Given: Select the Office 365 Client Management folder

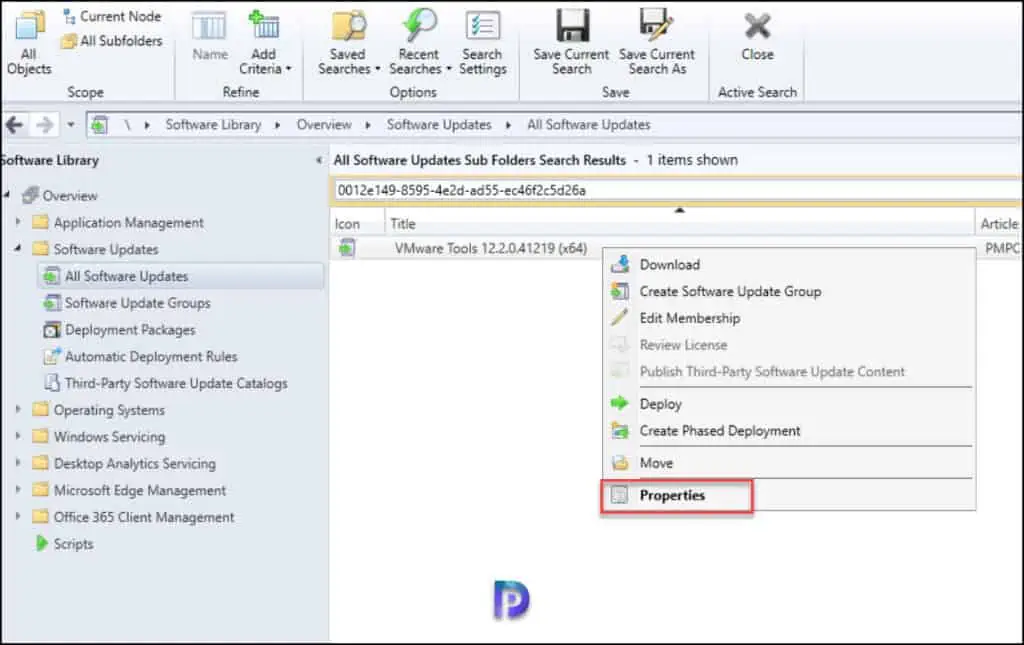Looking at the screenshot, I should click(x=133, y=517).
